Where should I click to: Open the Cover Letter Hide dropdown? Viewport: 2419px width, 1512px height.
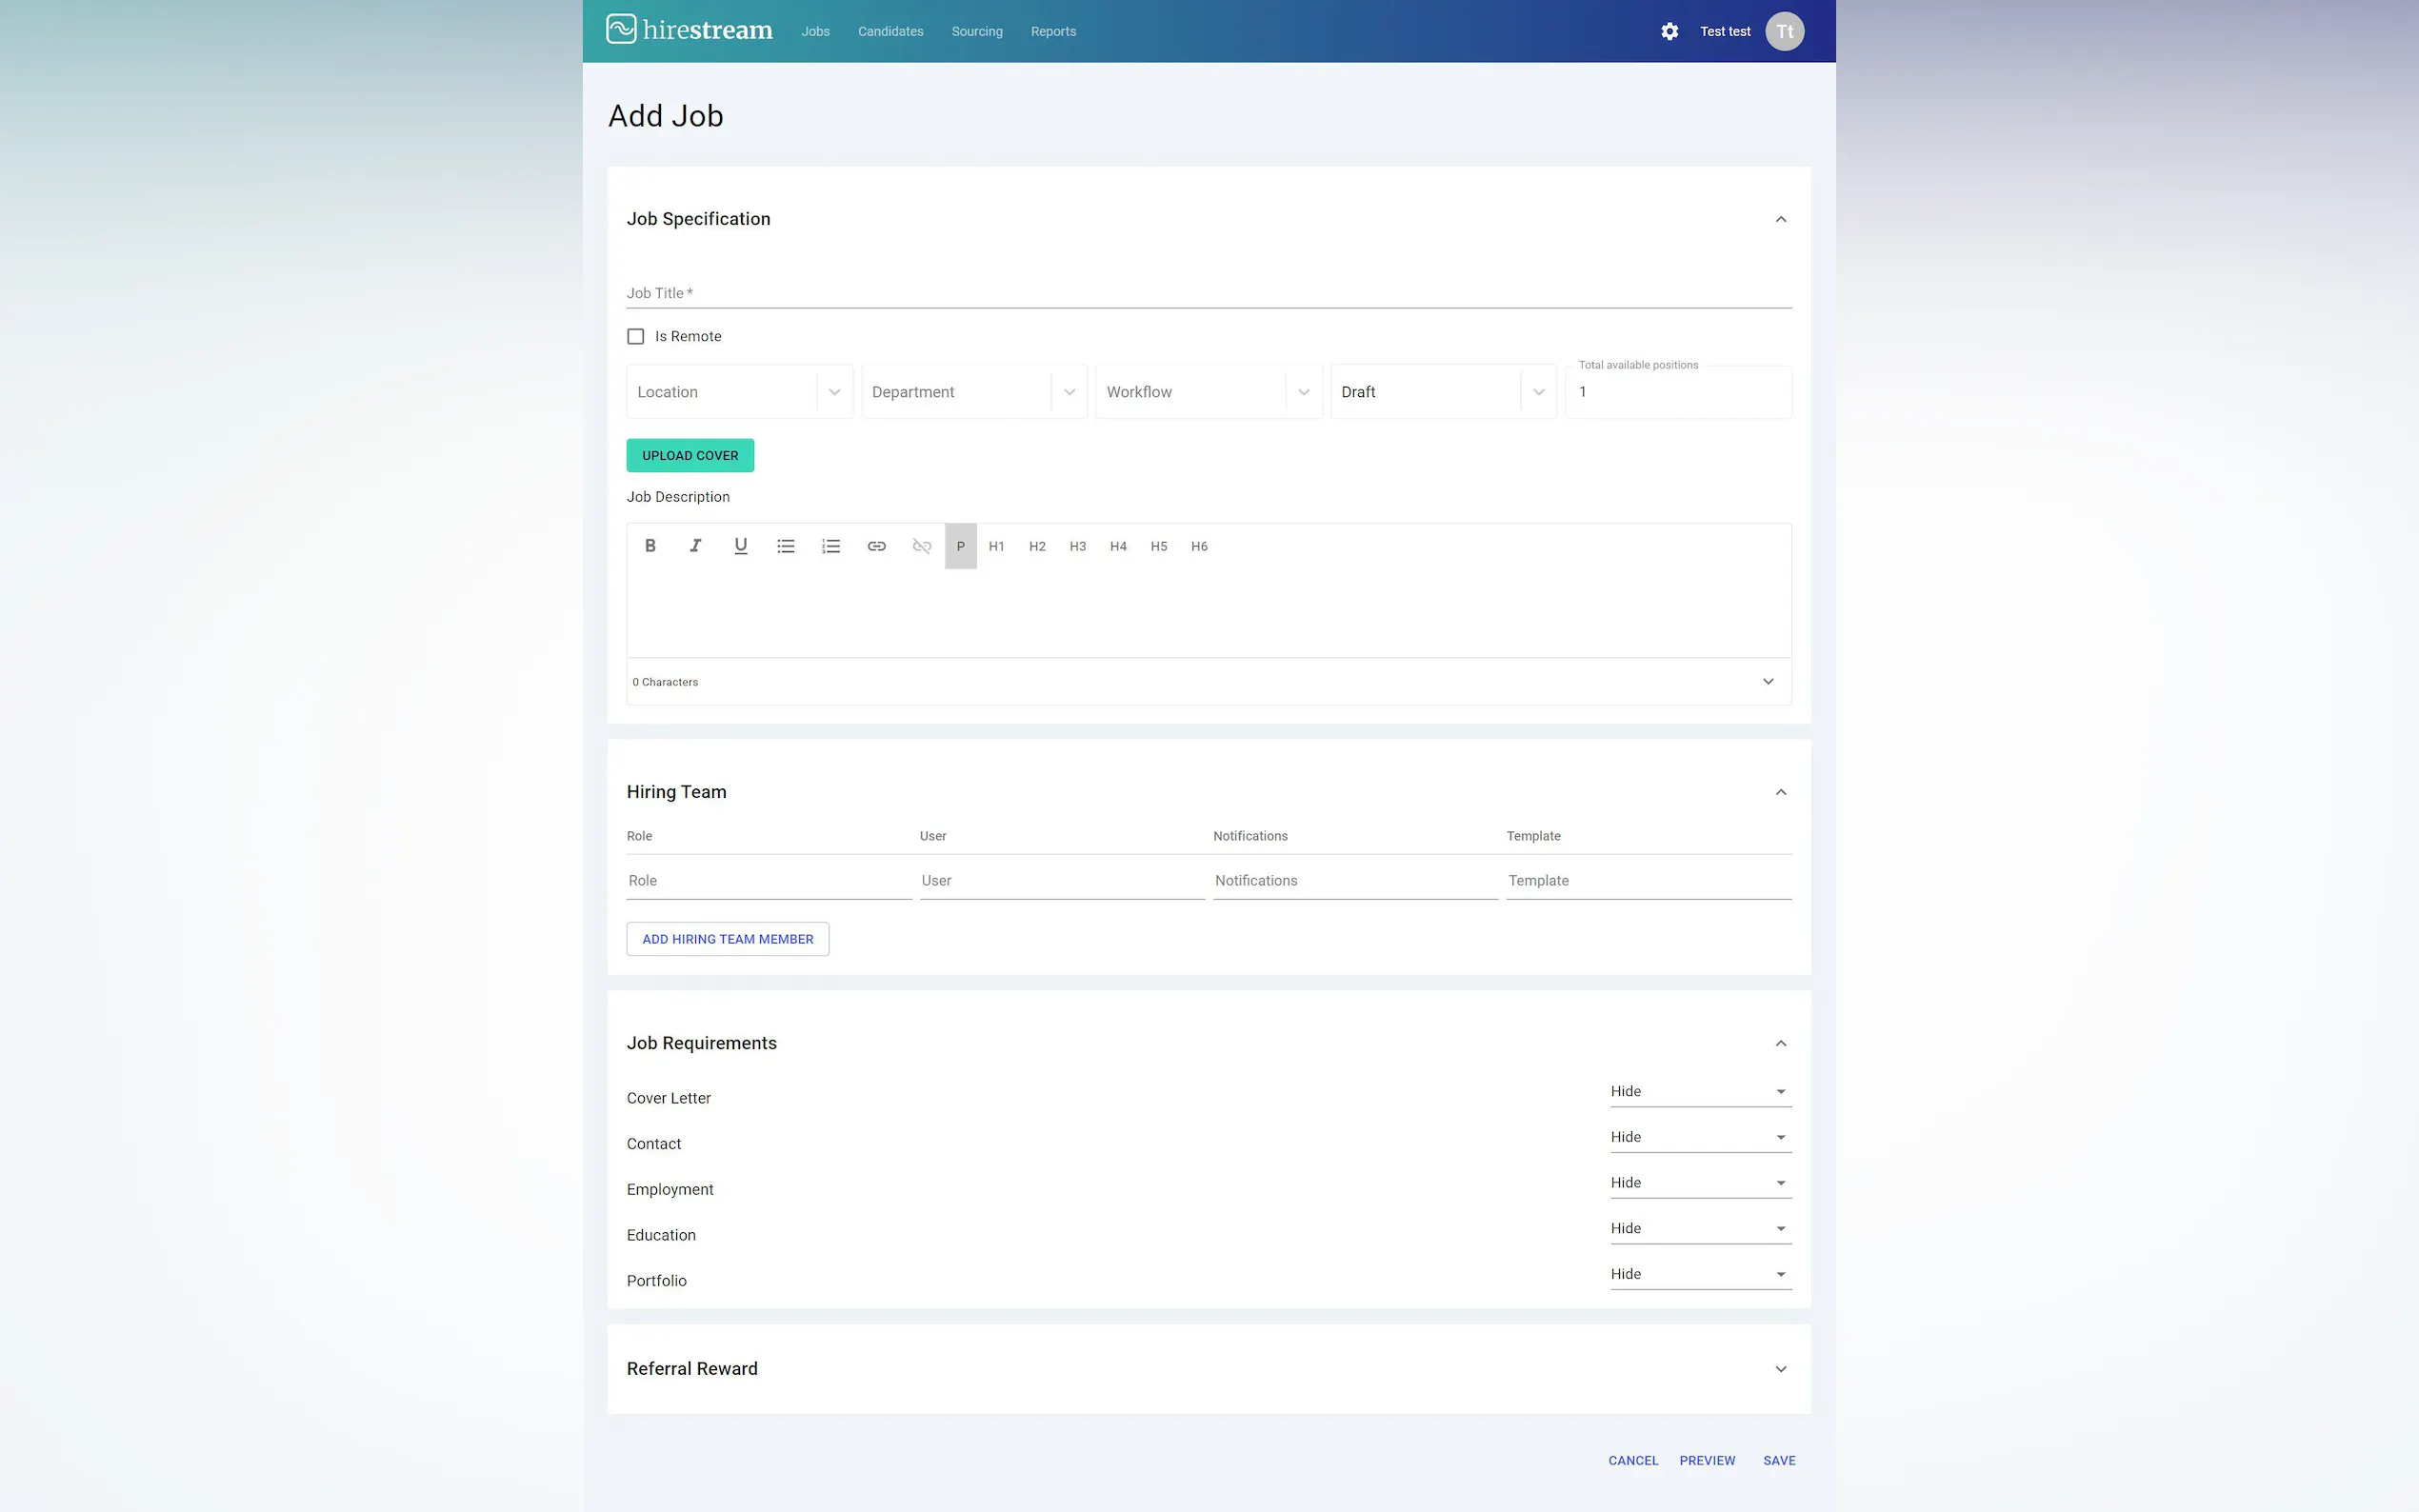(1699, 1091)
